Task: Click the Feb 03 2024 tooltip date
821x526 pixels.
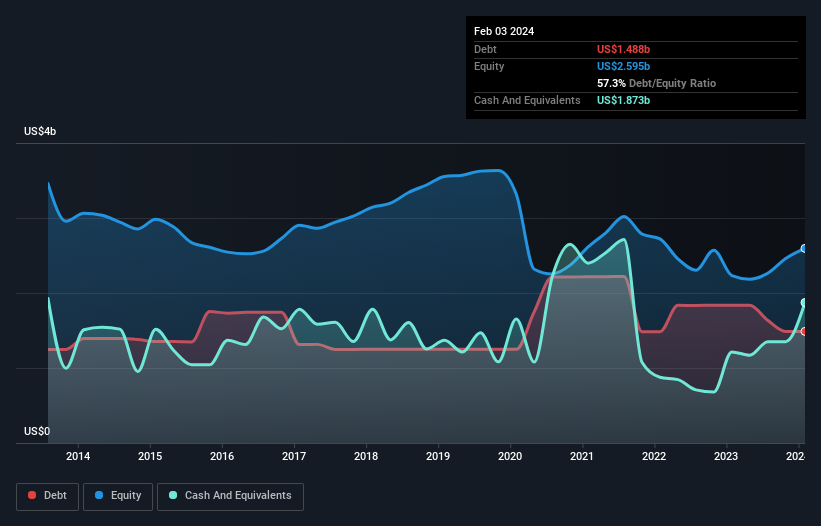Action: [x=504, y=31]
